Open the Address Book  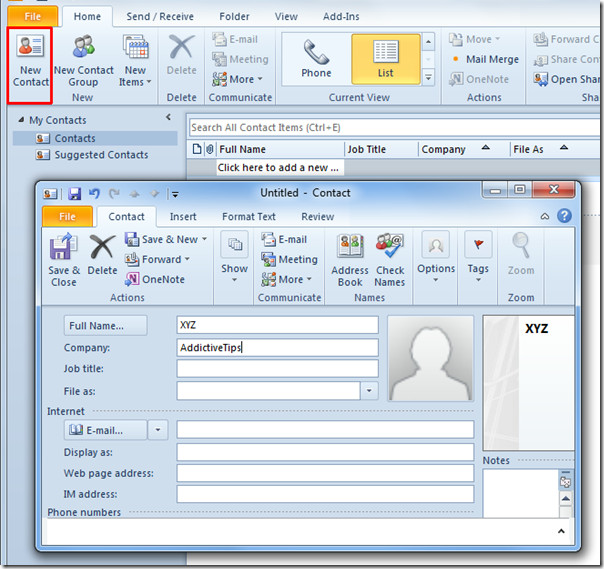click(350, 260)
